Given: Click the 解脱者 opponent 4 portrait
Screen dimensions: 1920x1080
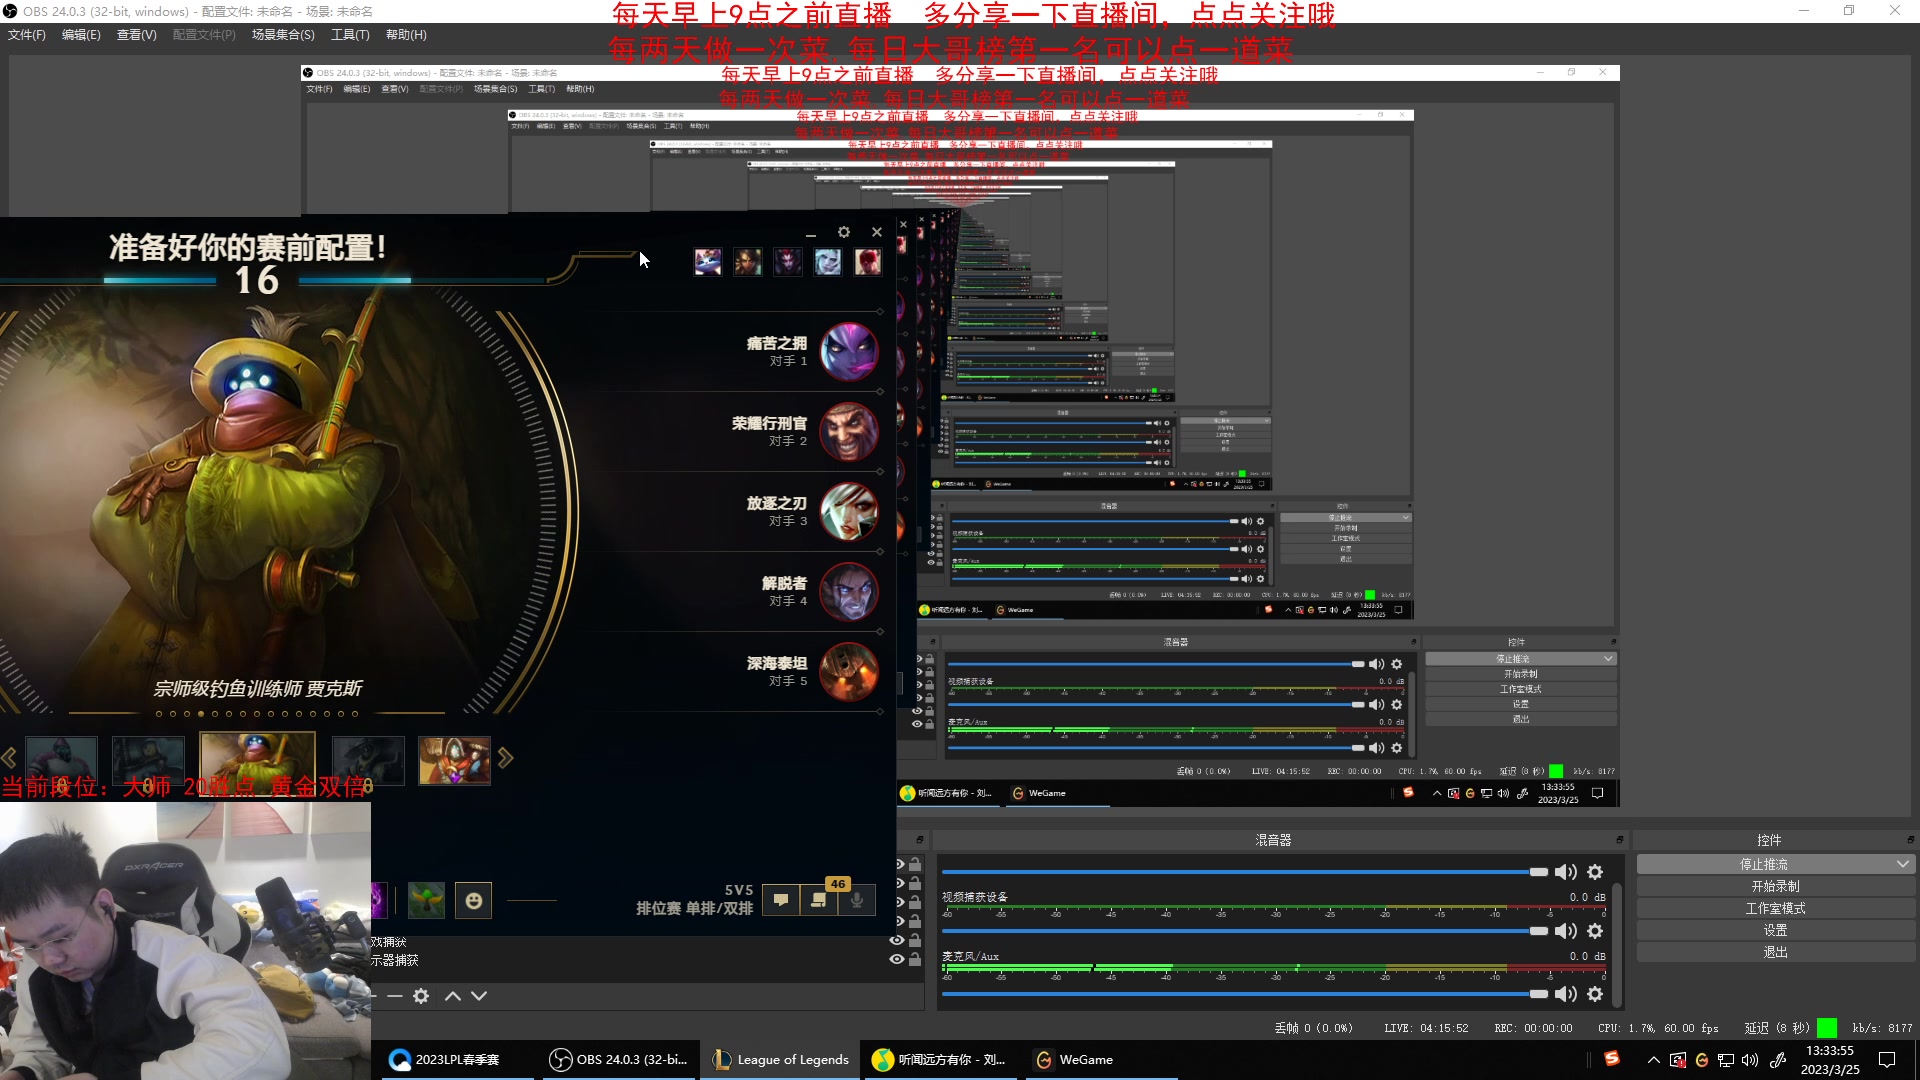Looking at the screenshot, I should pos(849,591).
